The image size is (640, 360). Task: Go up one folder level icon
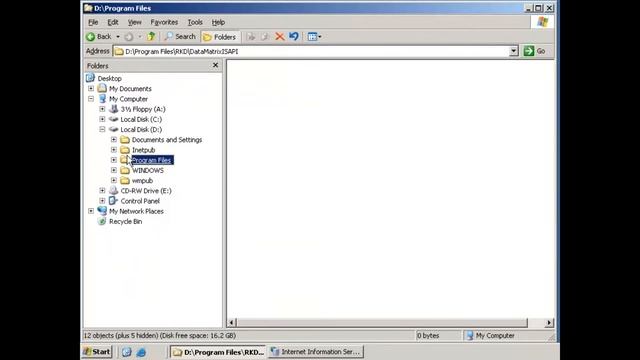(151, 37)
